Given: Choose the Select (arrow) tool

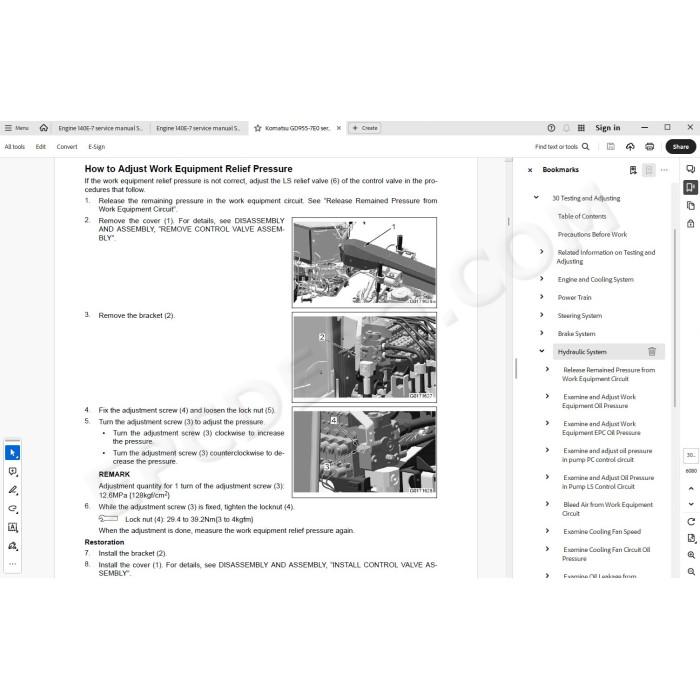Looking at the screenshot, I should [x=12, y=453].
